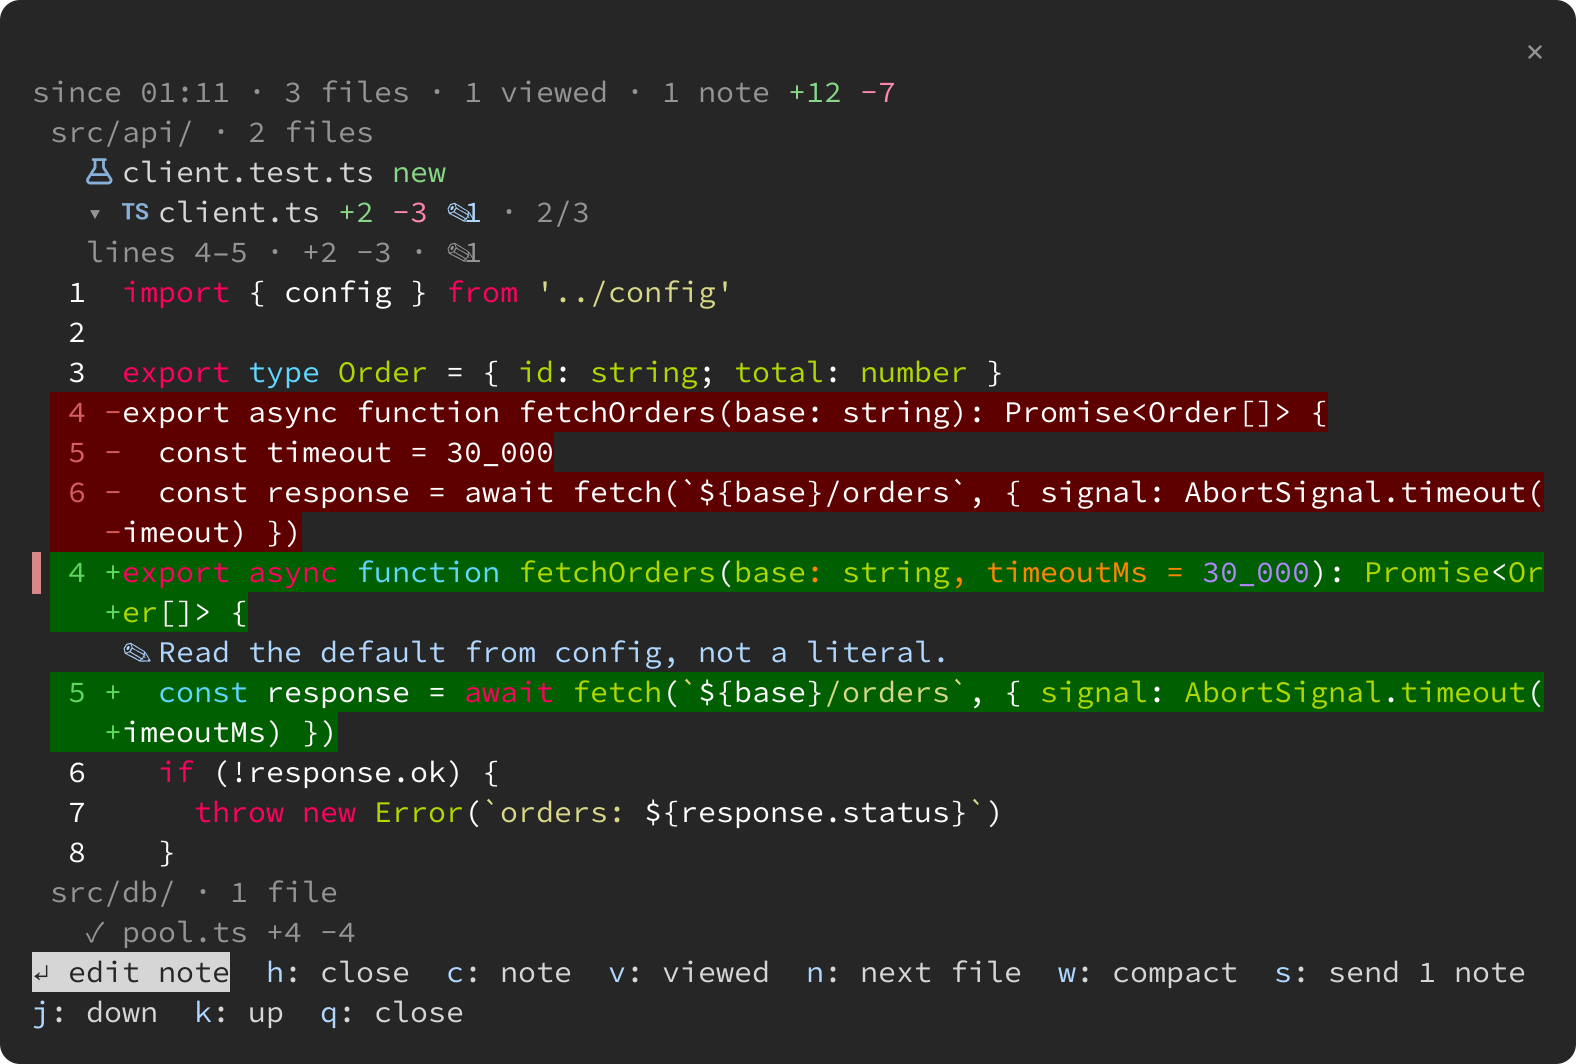Click 's: send 1 note'
The width and height of the screenshot is (1576, 1064).
pyautogui.click(x=1400, y=972)
